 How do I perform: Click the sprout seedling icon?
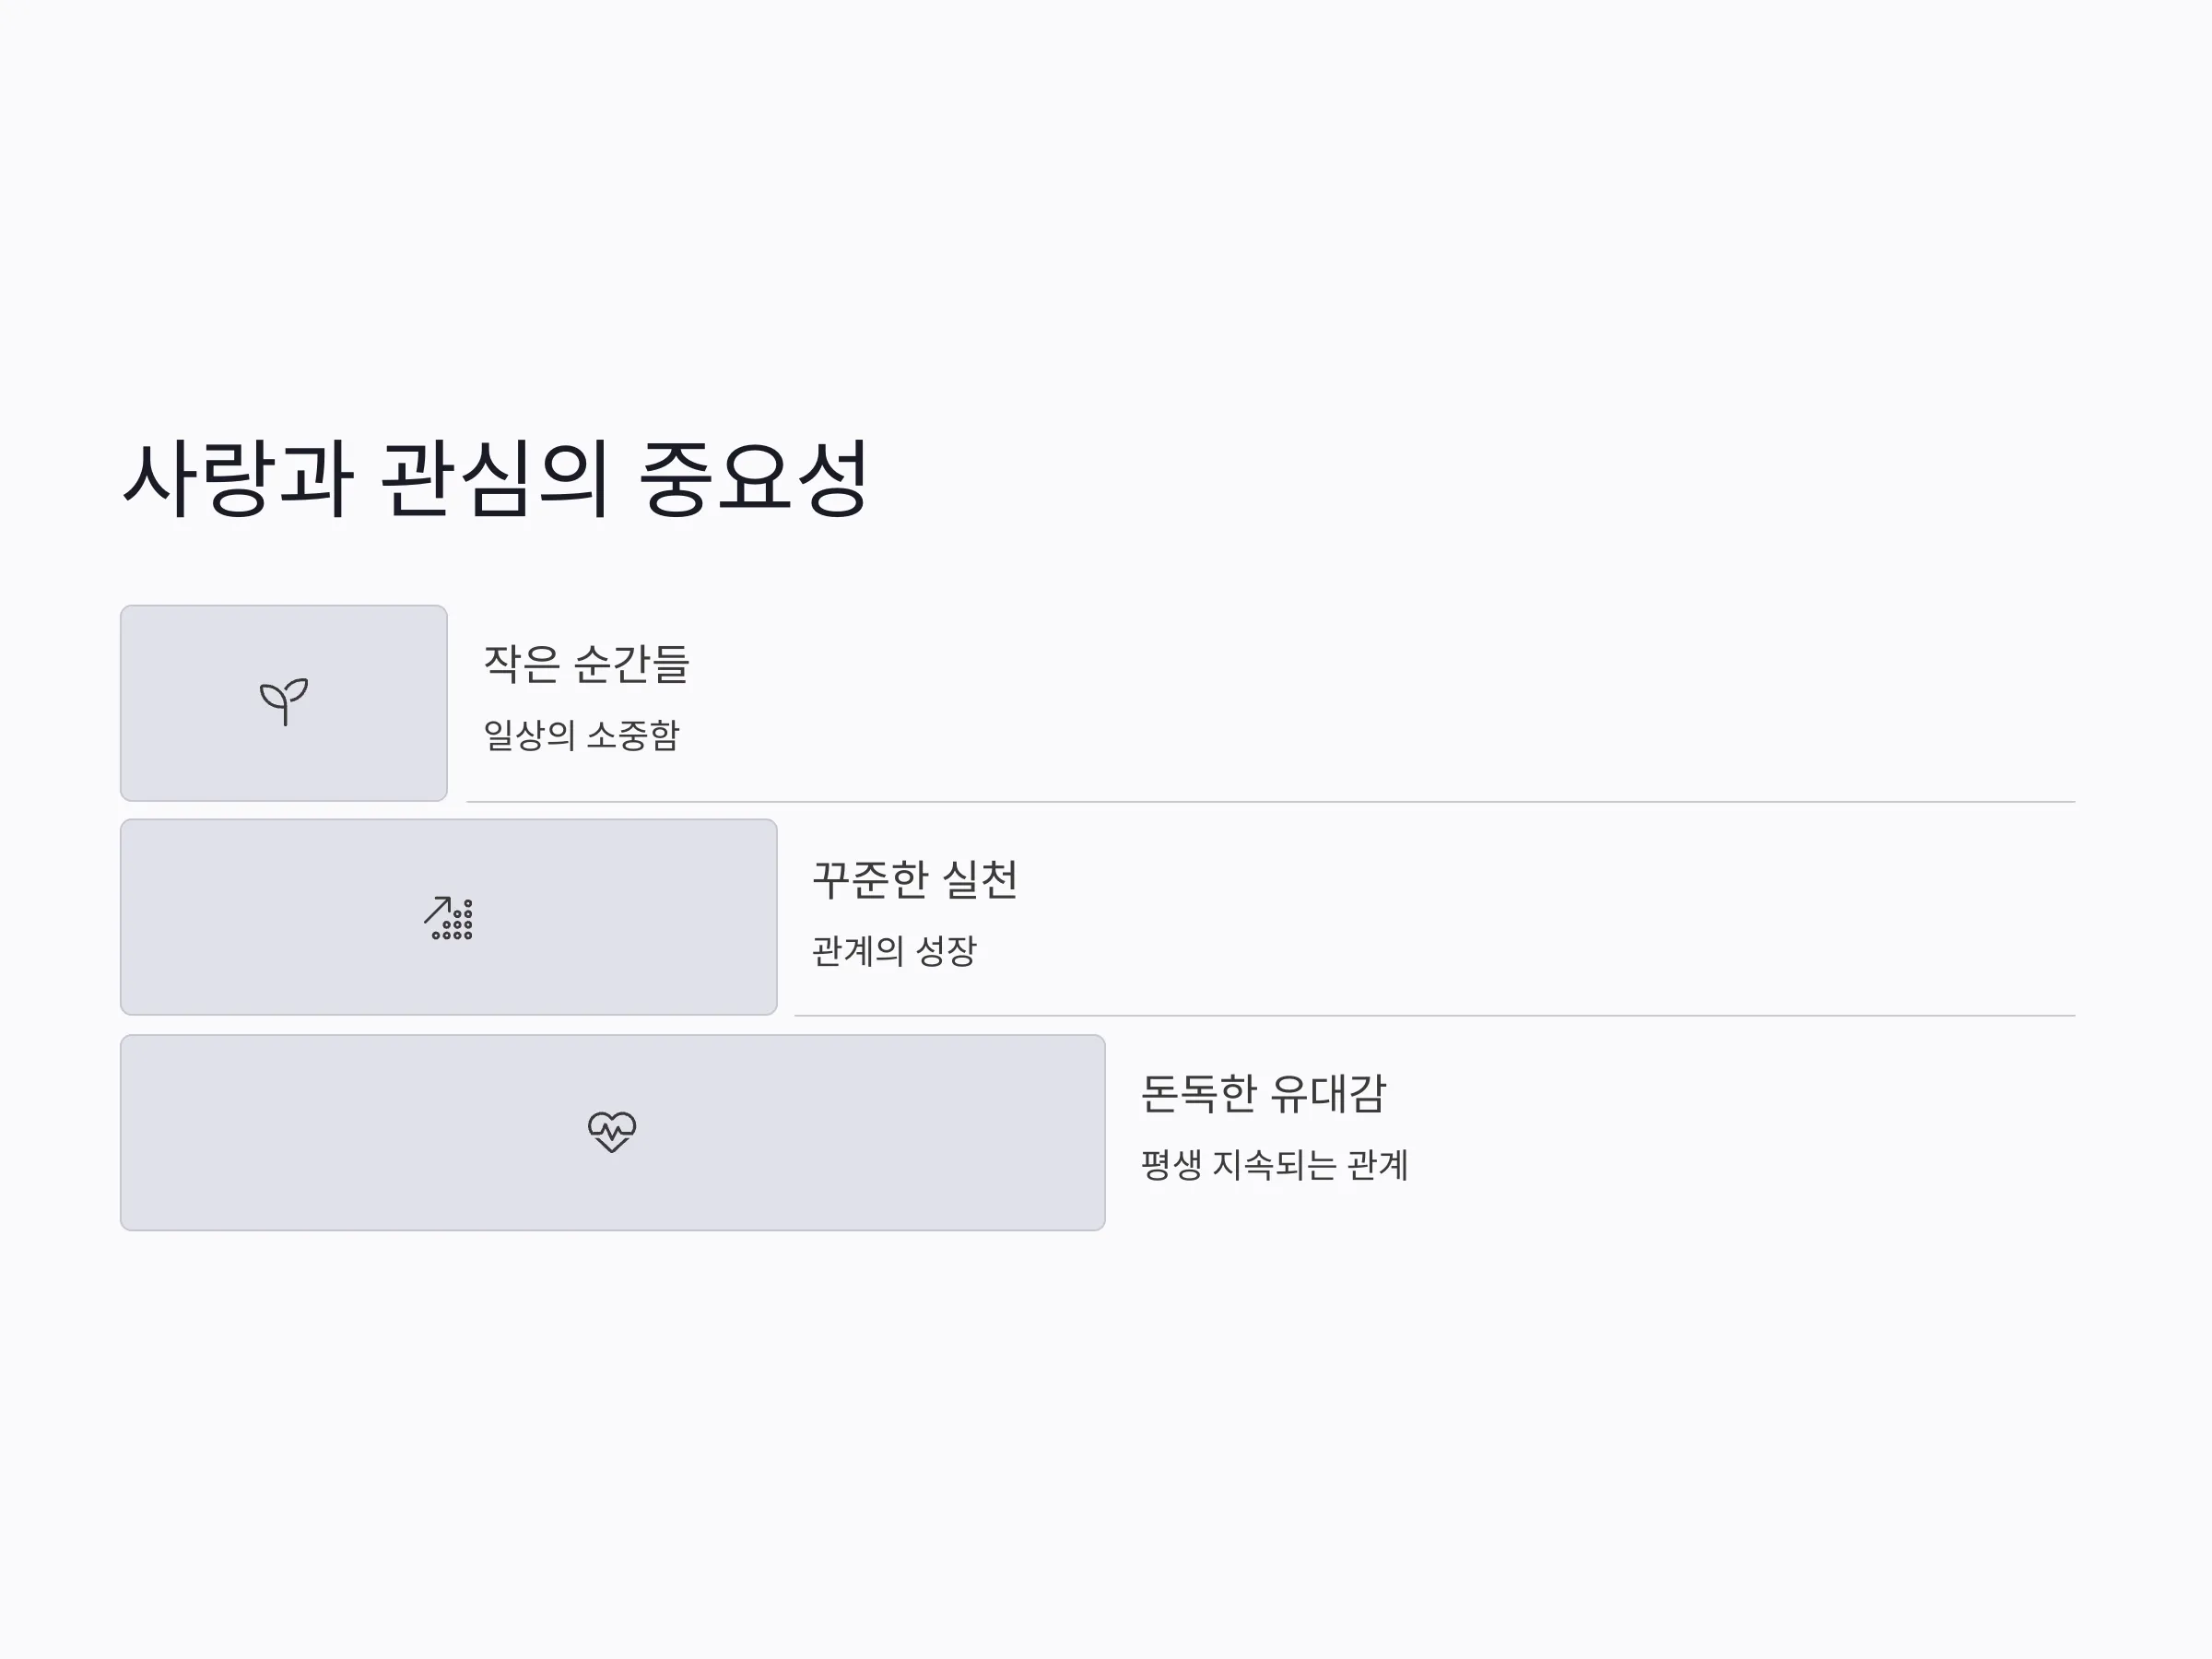(284, 702)
